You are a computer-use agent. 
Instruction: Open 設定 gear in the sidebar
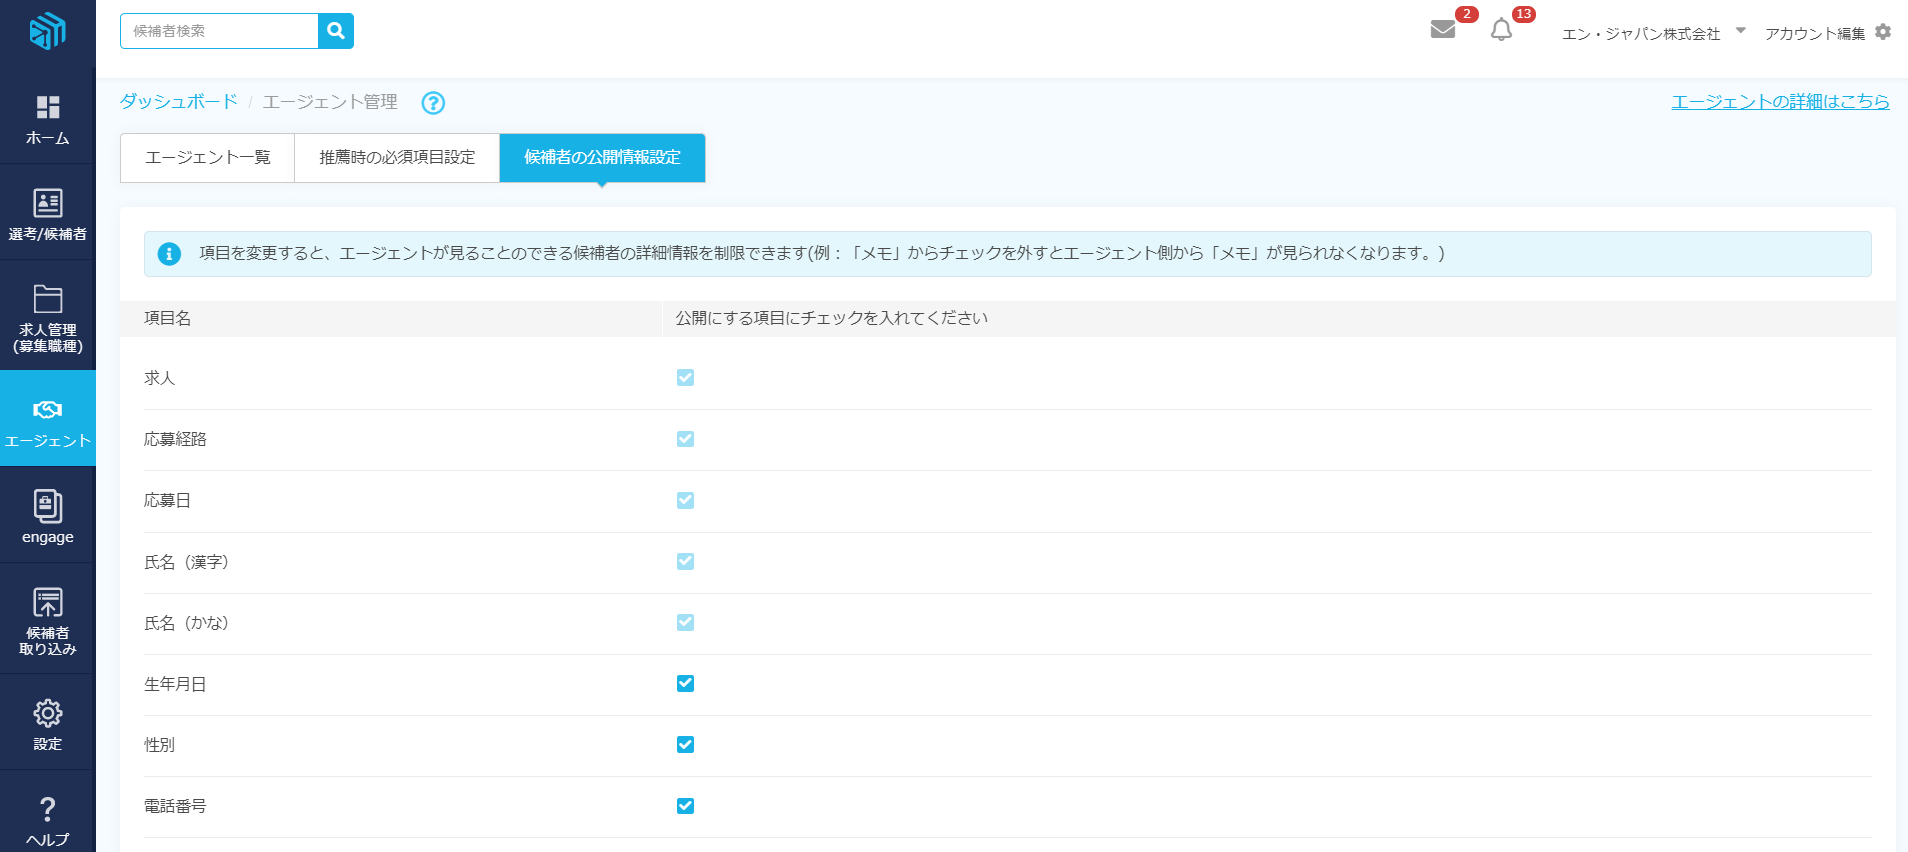click(x=47, y=724)
